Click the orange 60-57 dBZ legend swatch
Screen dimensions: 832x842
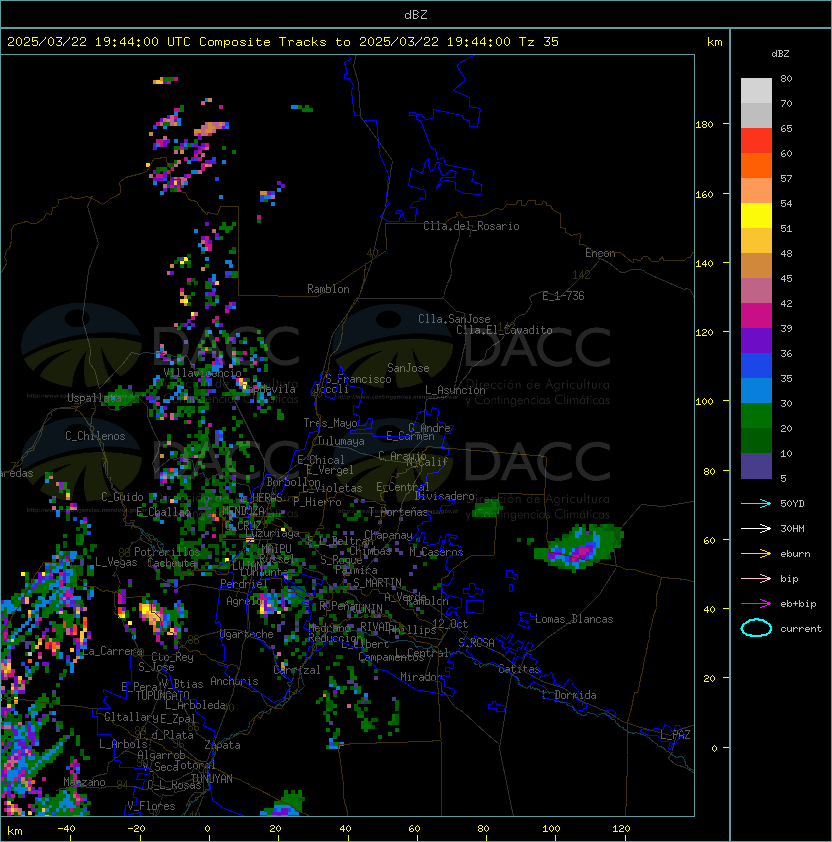pyautogui.click(x=756, y=165)
